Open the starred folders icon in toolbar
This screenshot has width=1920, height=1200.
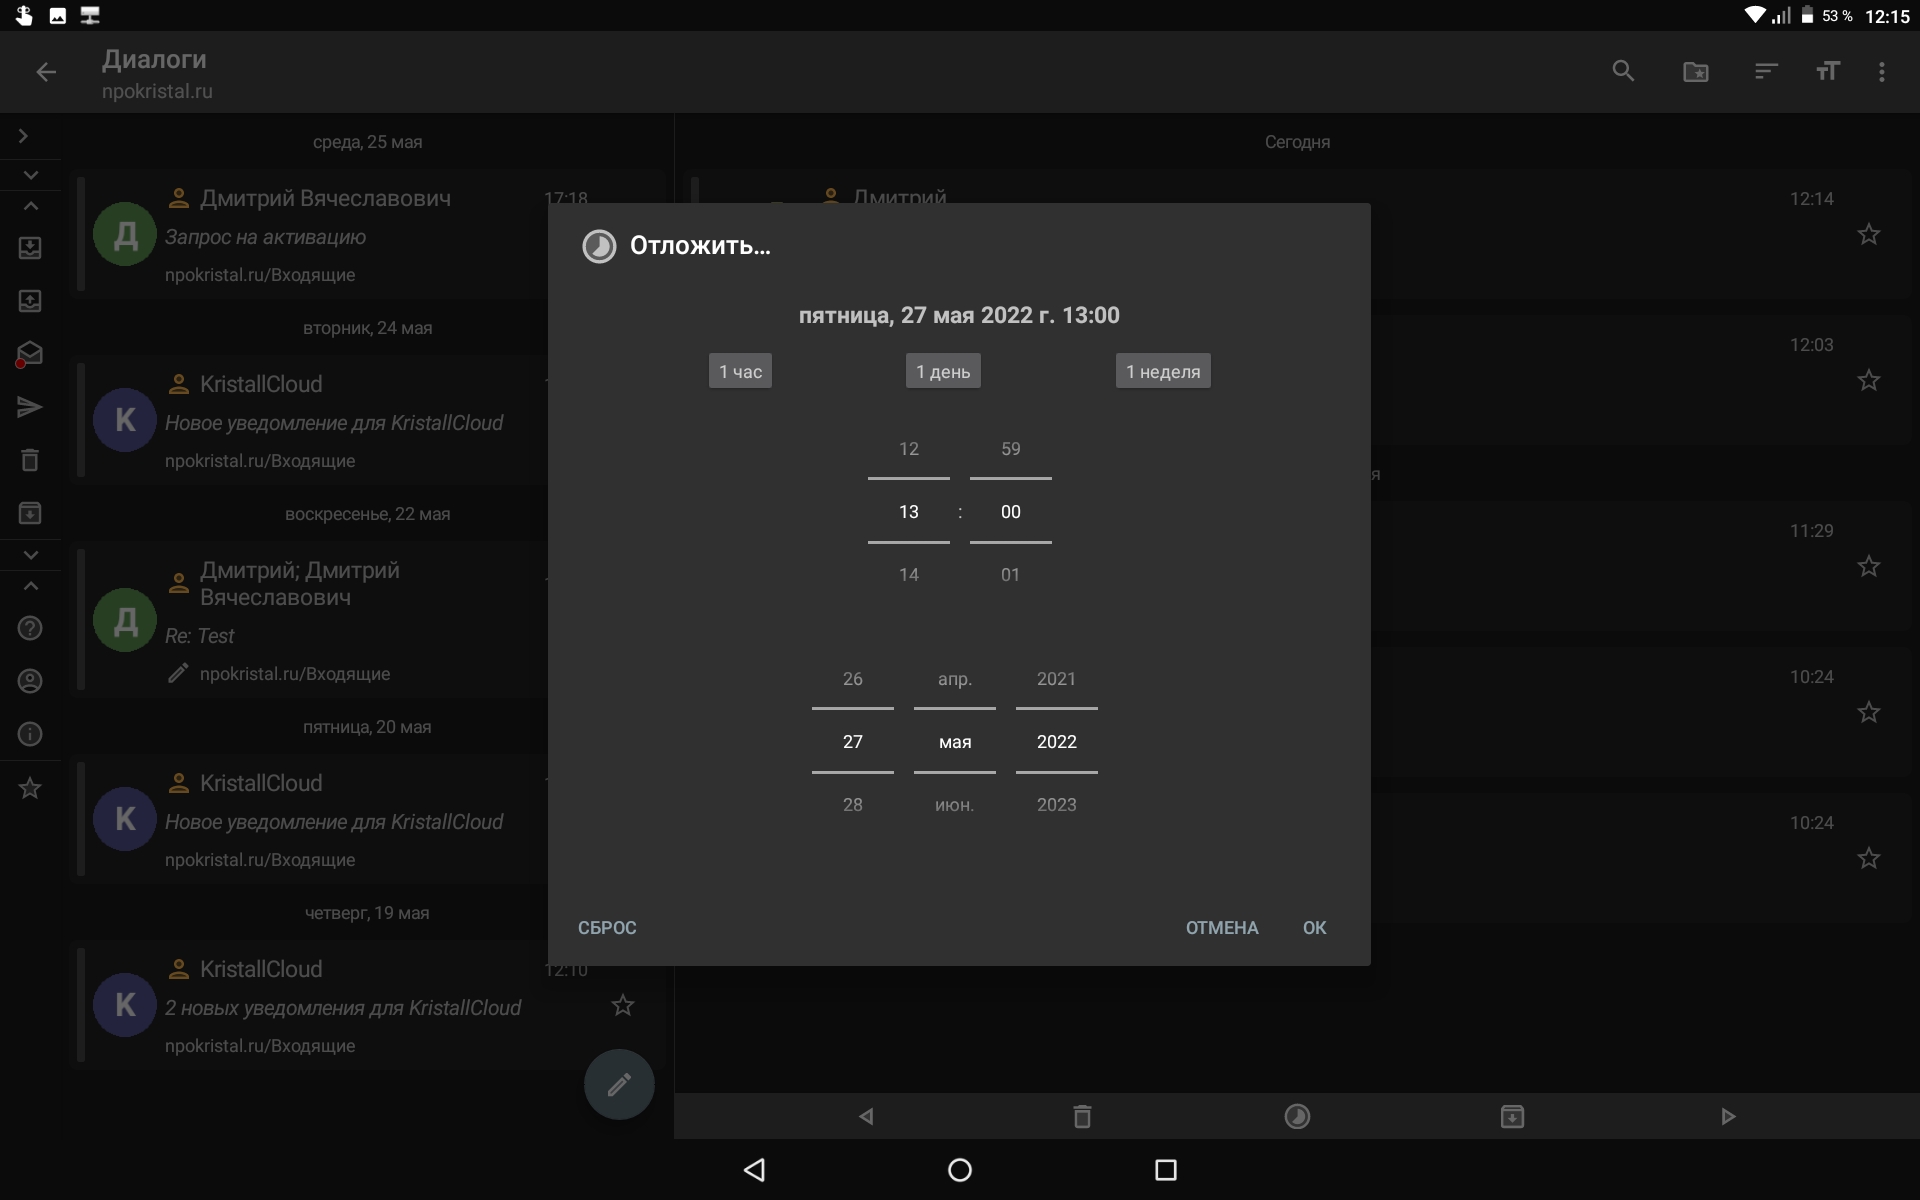coord(1695,71)
